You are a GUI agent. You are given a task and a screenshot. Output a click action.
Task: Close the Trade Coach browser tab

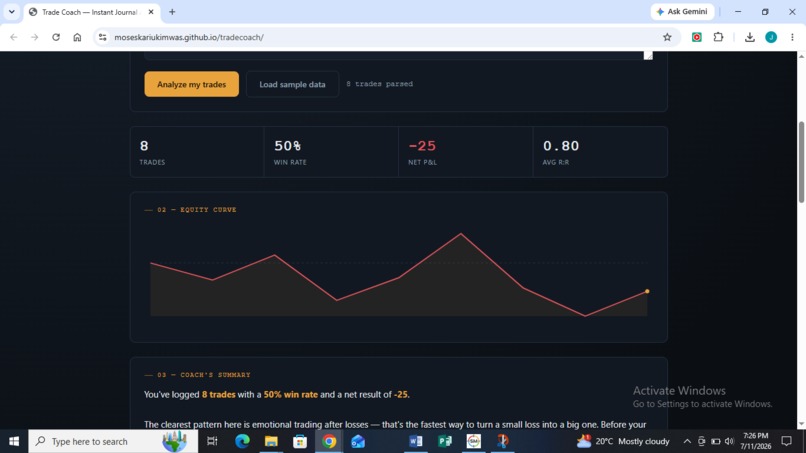151,12
